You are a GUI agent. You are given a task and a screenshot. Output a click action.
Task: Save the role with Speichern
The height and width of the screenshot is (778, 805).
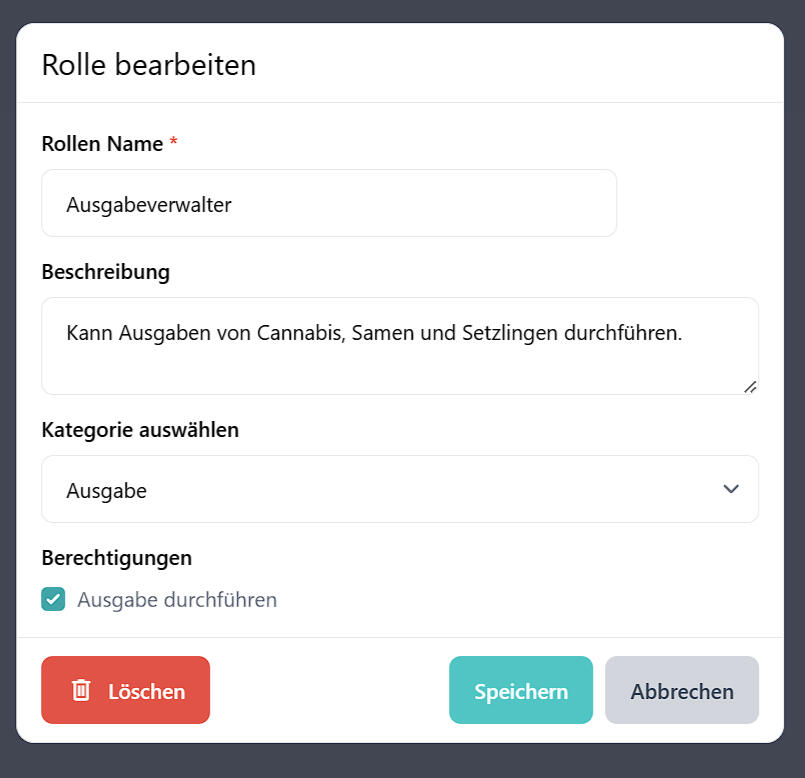(520, 690)
